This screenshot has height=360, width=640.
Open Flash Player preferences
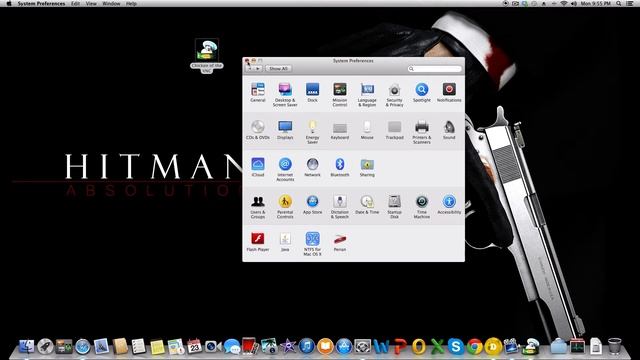click(x=258, y=242)
